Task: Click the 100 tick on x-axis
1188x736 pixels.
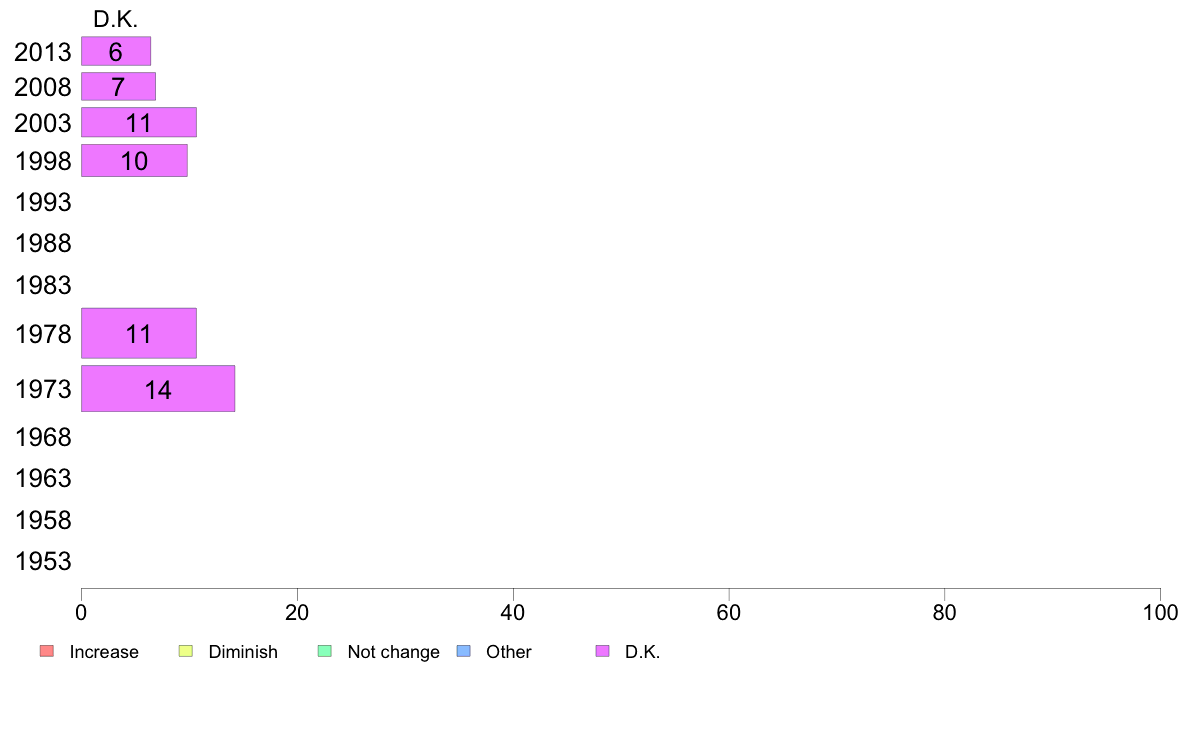Action: click(1160, 612)
